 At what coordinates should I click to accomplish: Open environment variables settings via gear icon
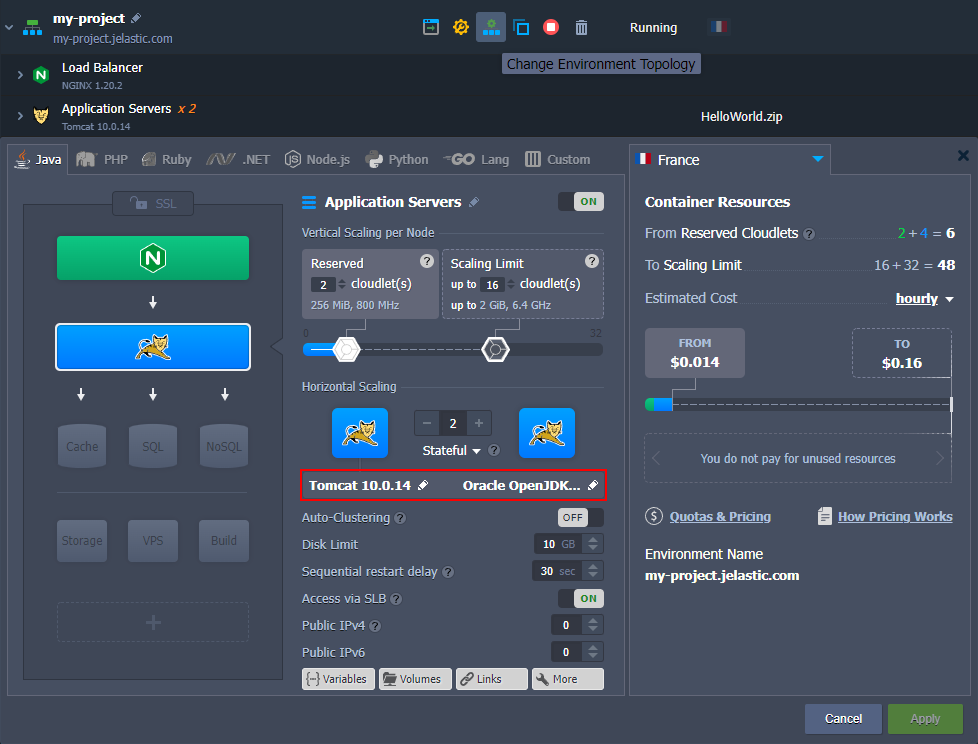pos(460,27)
